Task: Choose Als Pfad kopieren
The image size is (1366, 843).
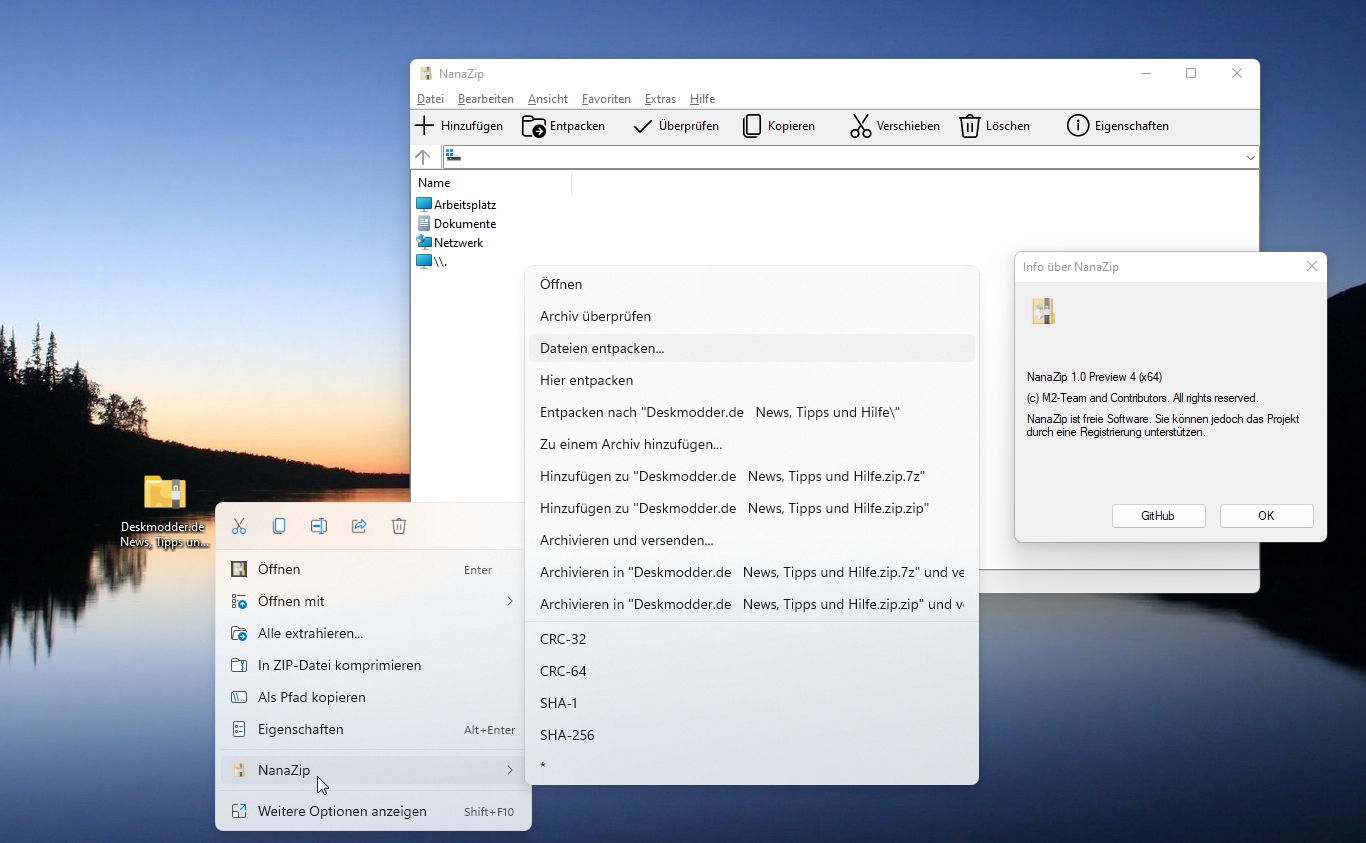Action: click(x=373, y=697)
